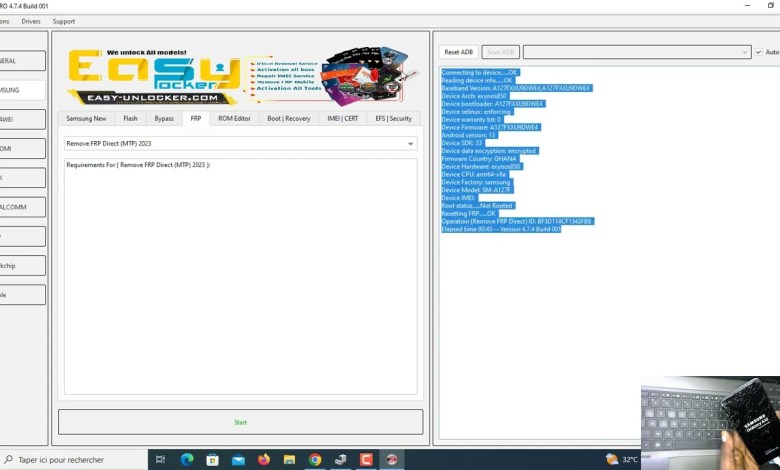Click the 'Reading device info.....OK' log line

(x=477, y=80)
